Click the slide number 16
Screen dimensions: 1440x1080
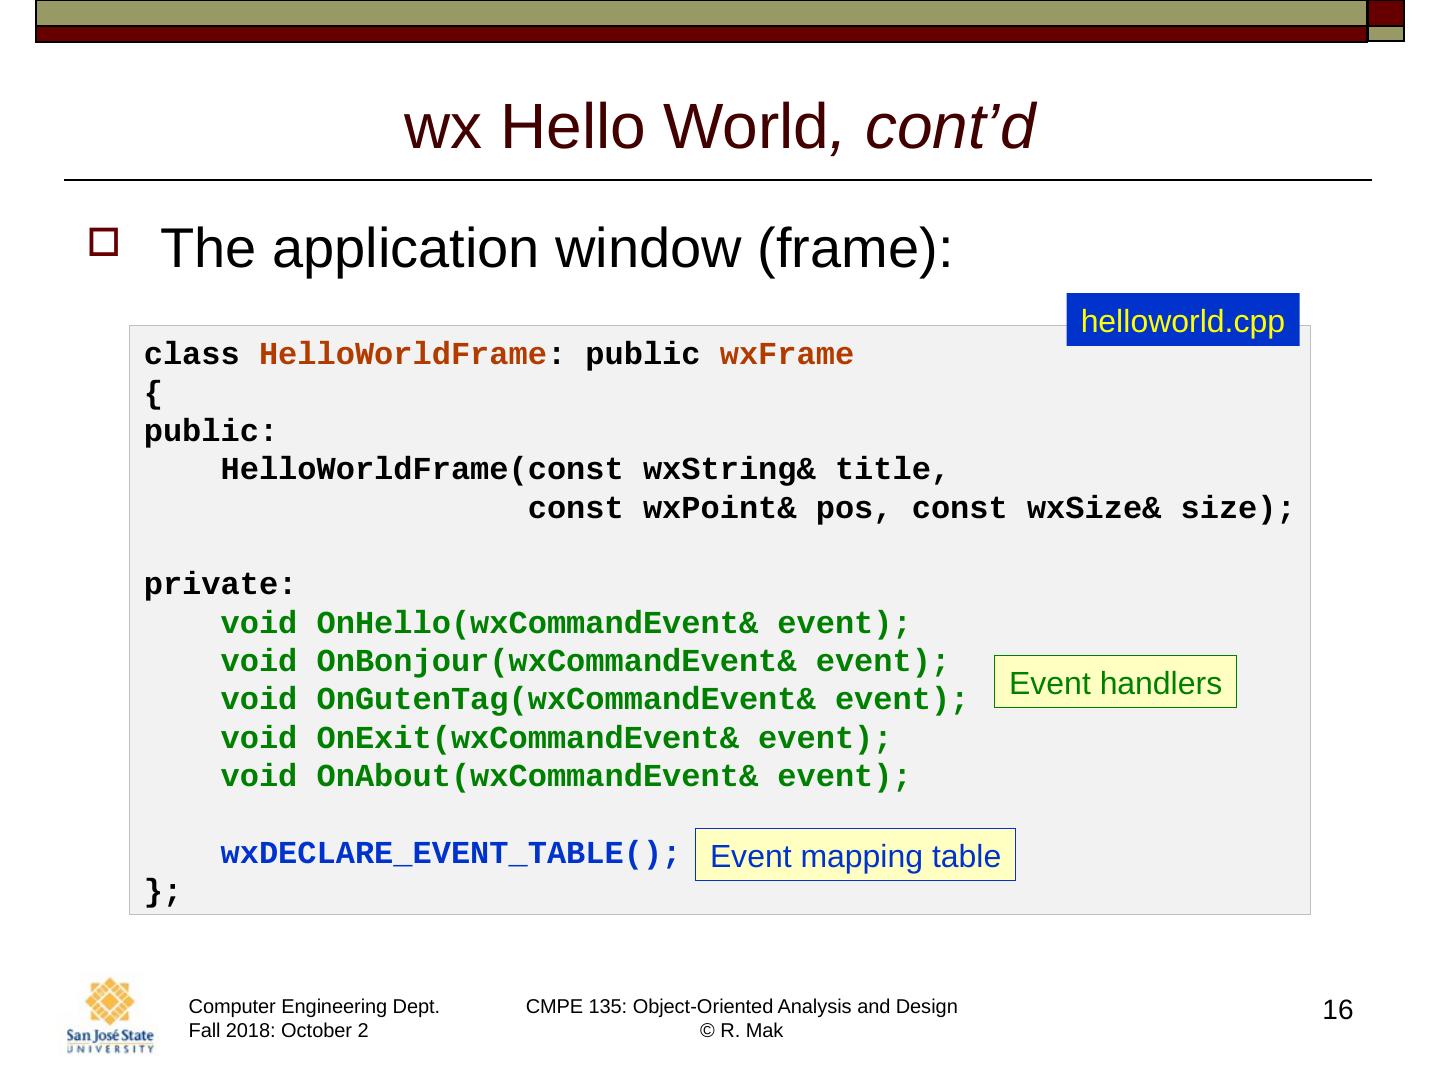[x=1338, y=1010]
